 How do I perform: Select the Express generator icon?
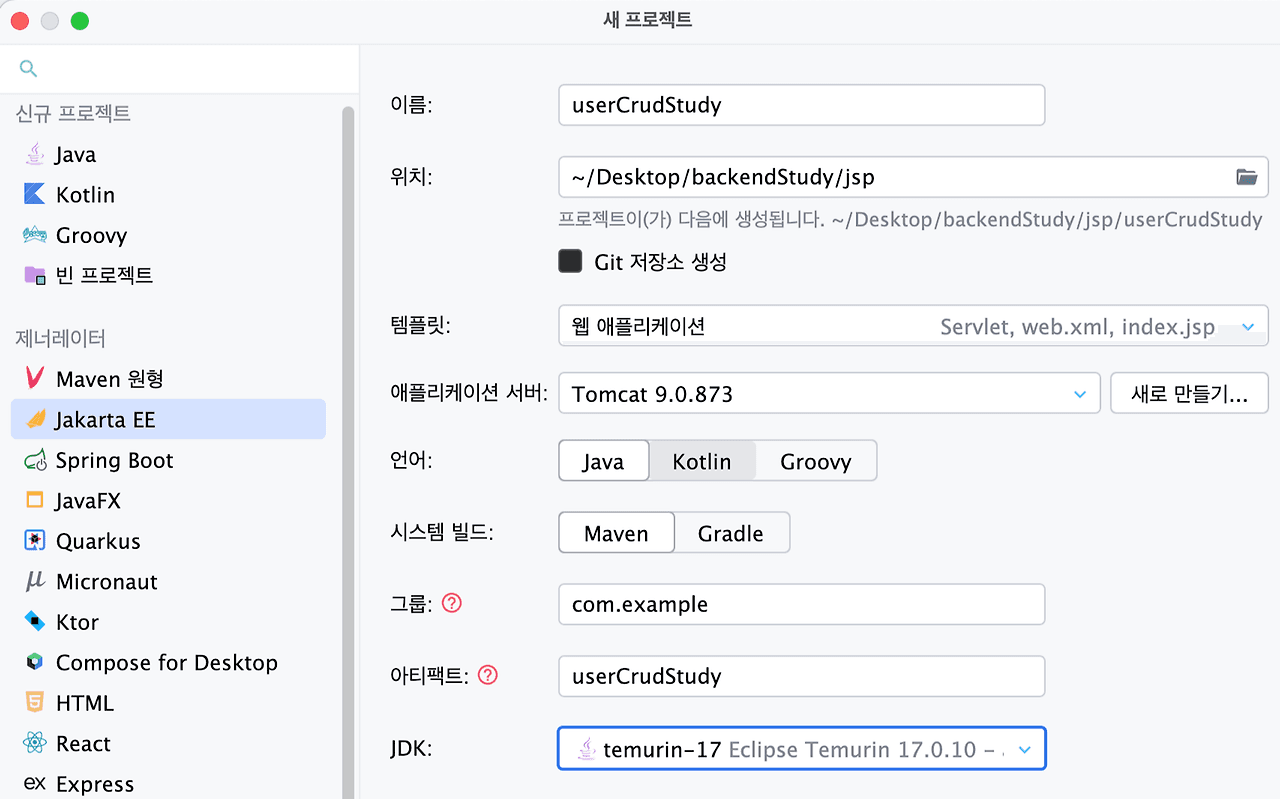(35, 784)
